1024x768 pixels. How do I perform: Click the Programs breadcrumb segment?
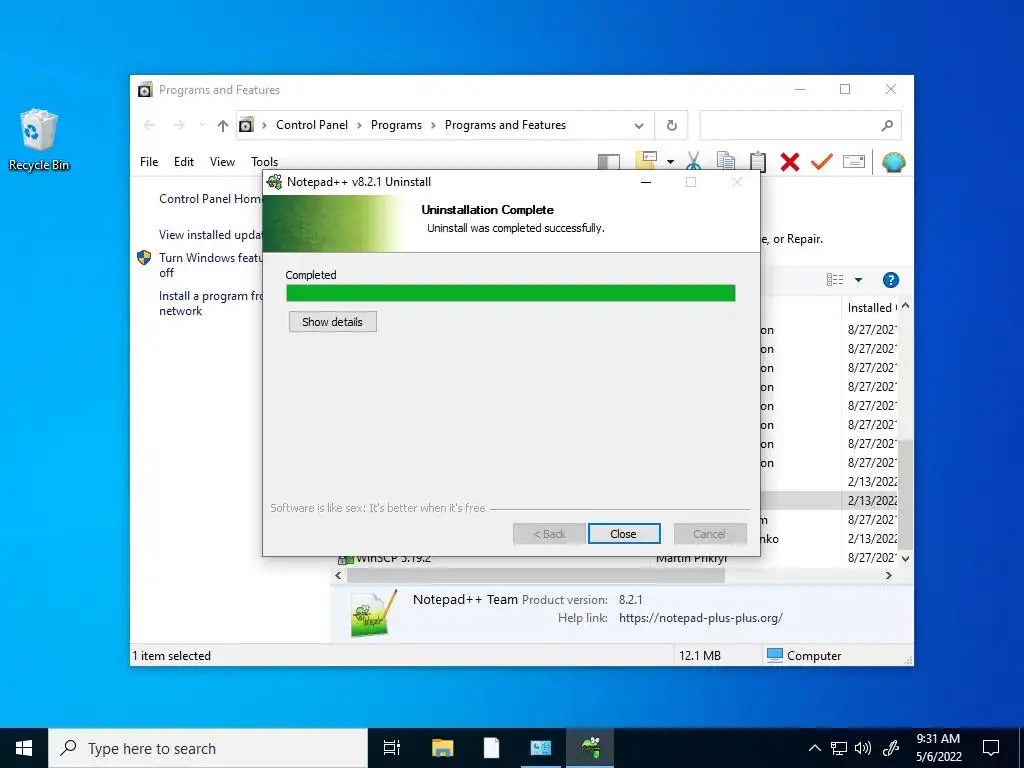[x=396, y=125]
